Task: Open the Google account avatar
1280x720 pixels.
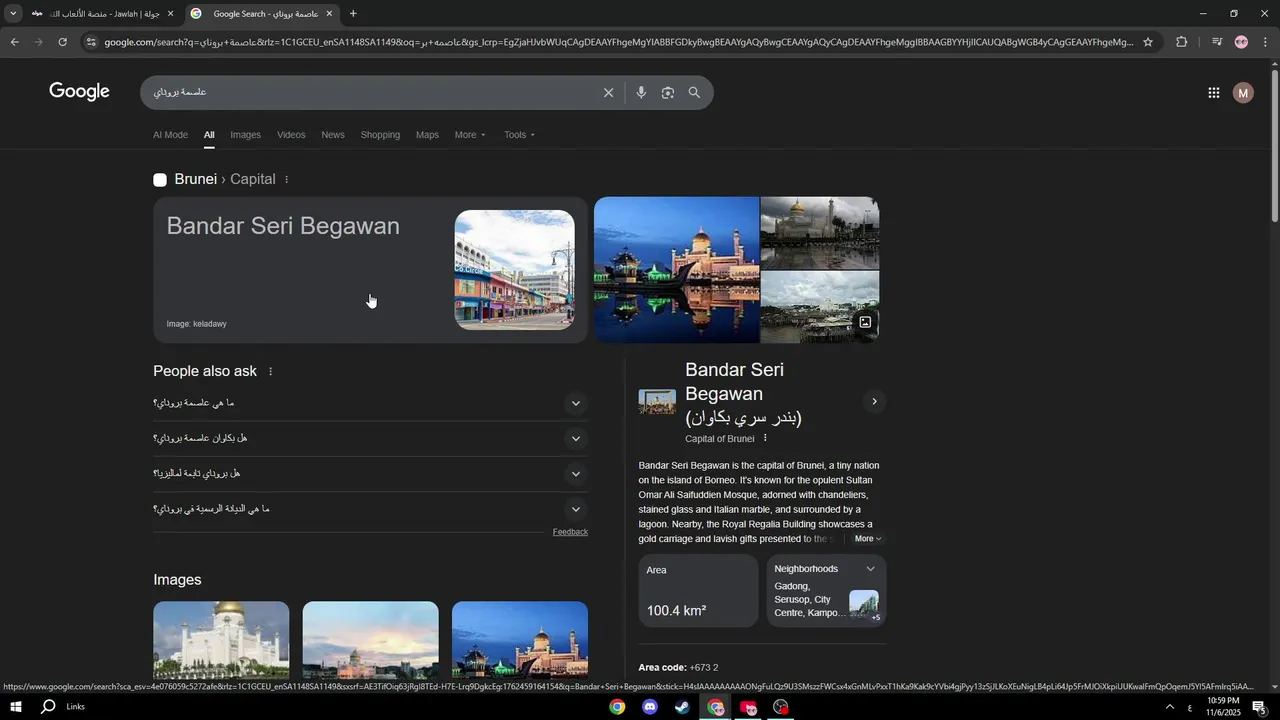Action: tap(1243, 93)
